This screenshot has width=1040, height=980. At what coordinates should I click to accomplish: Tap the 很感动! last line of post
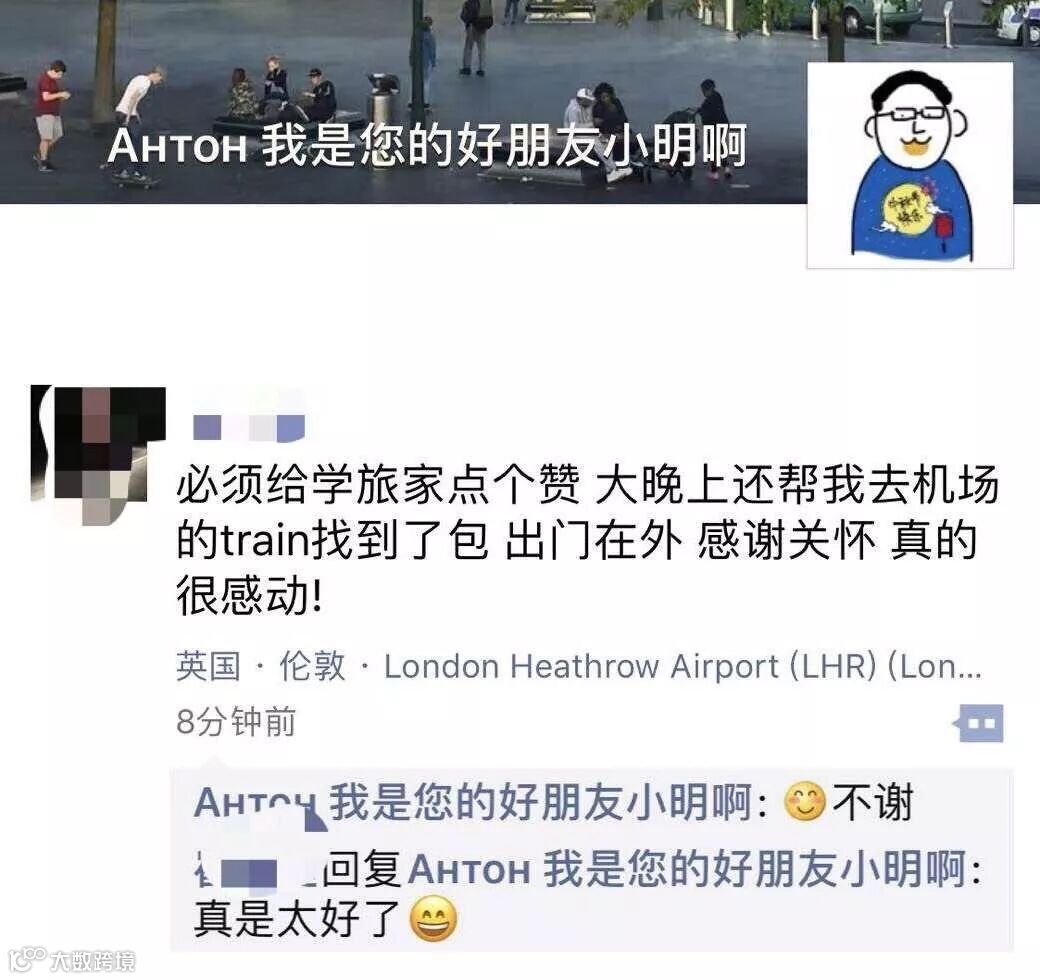point(249,594)
